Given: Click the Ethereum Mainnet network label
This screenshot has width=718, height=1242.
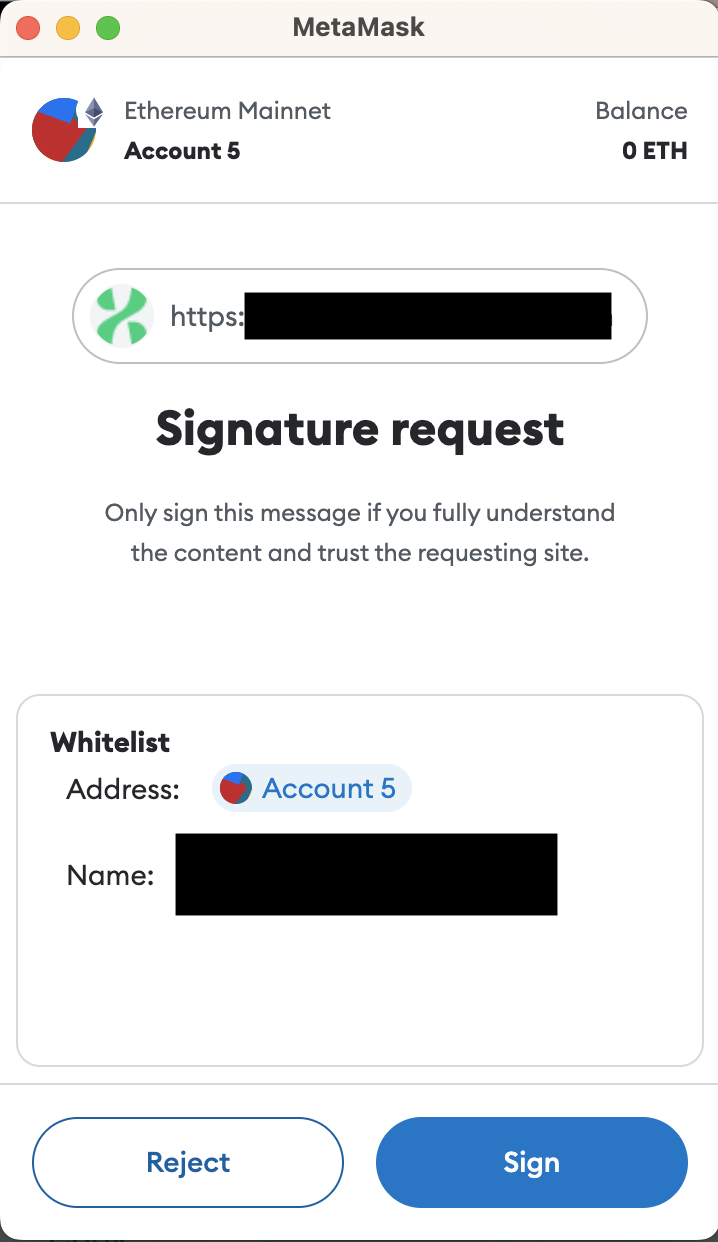Looking at the screenshot, I should pyautogui.click(x=227, y=111).
